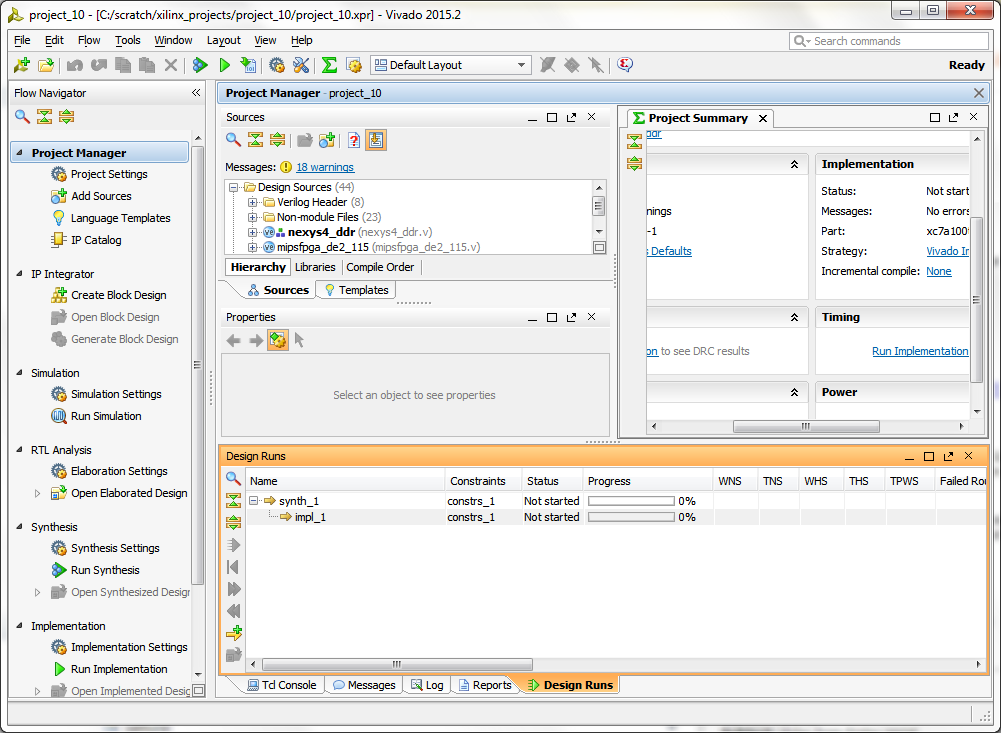Click the Collapse All icon in the Project Summary sidebar
1001x733 pixels.
point(634,141)
